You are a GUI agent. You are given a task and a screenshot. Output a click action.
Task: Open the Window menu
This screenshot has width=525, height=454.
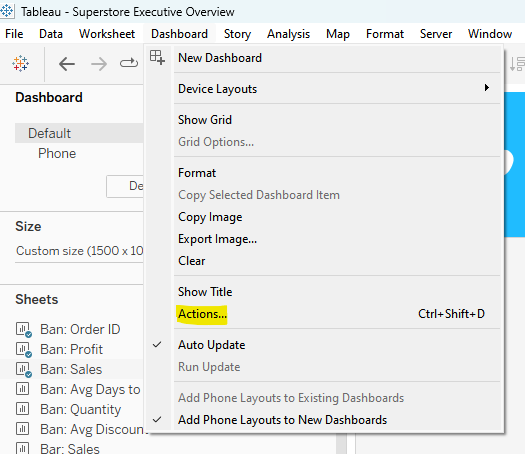pos(490,34)
